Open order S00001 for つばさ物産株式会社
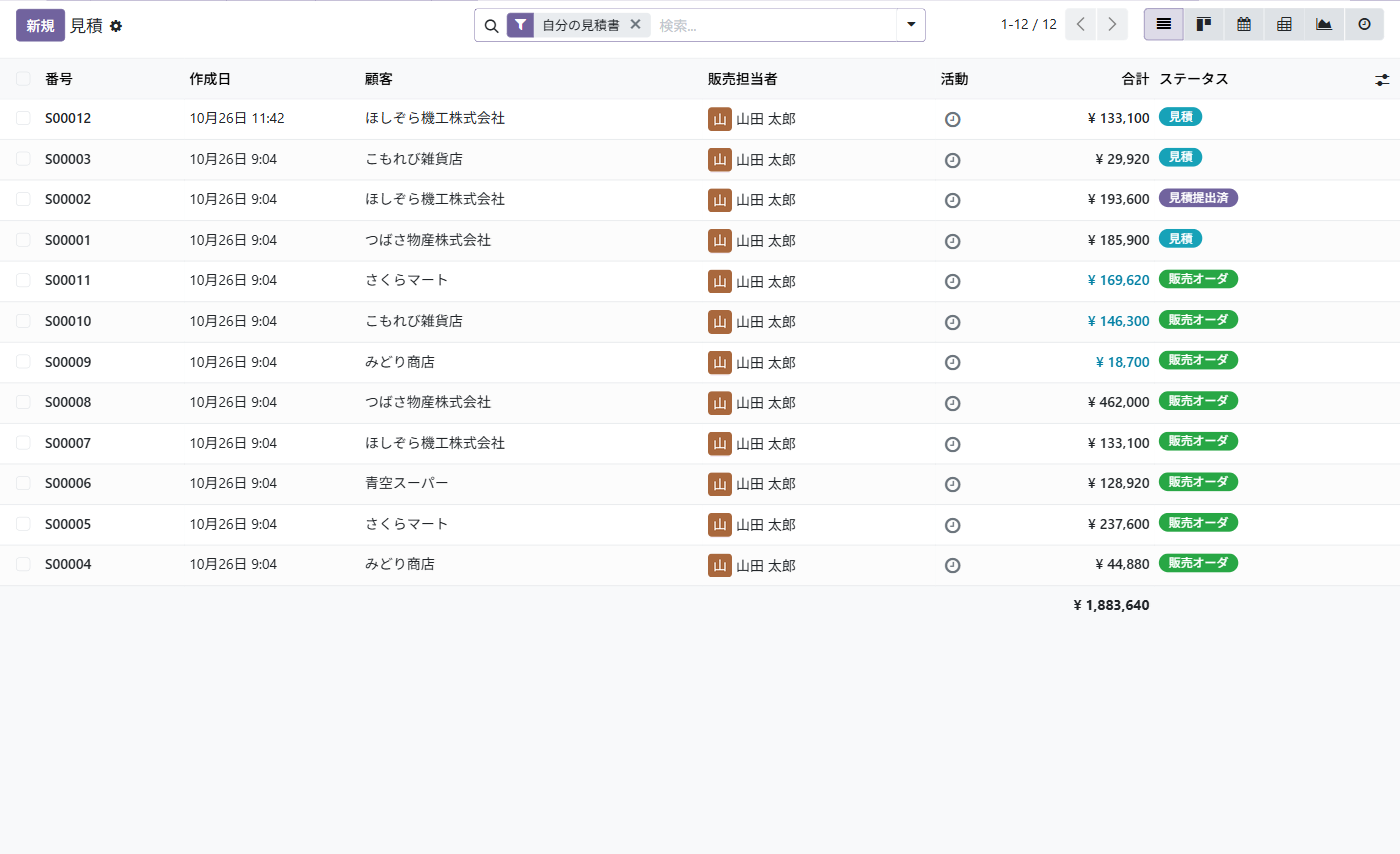1400x854 pixels. tap(700, 240)
